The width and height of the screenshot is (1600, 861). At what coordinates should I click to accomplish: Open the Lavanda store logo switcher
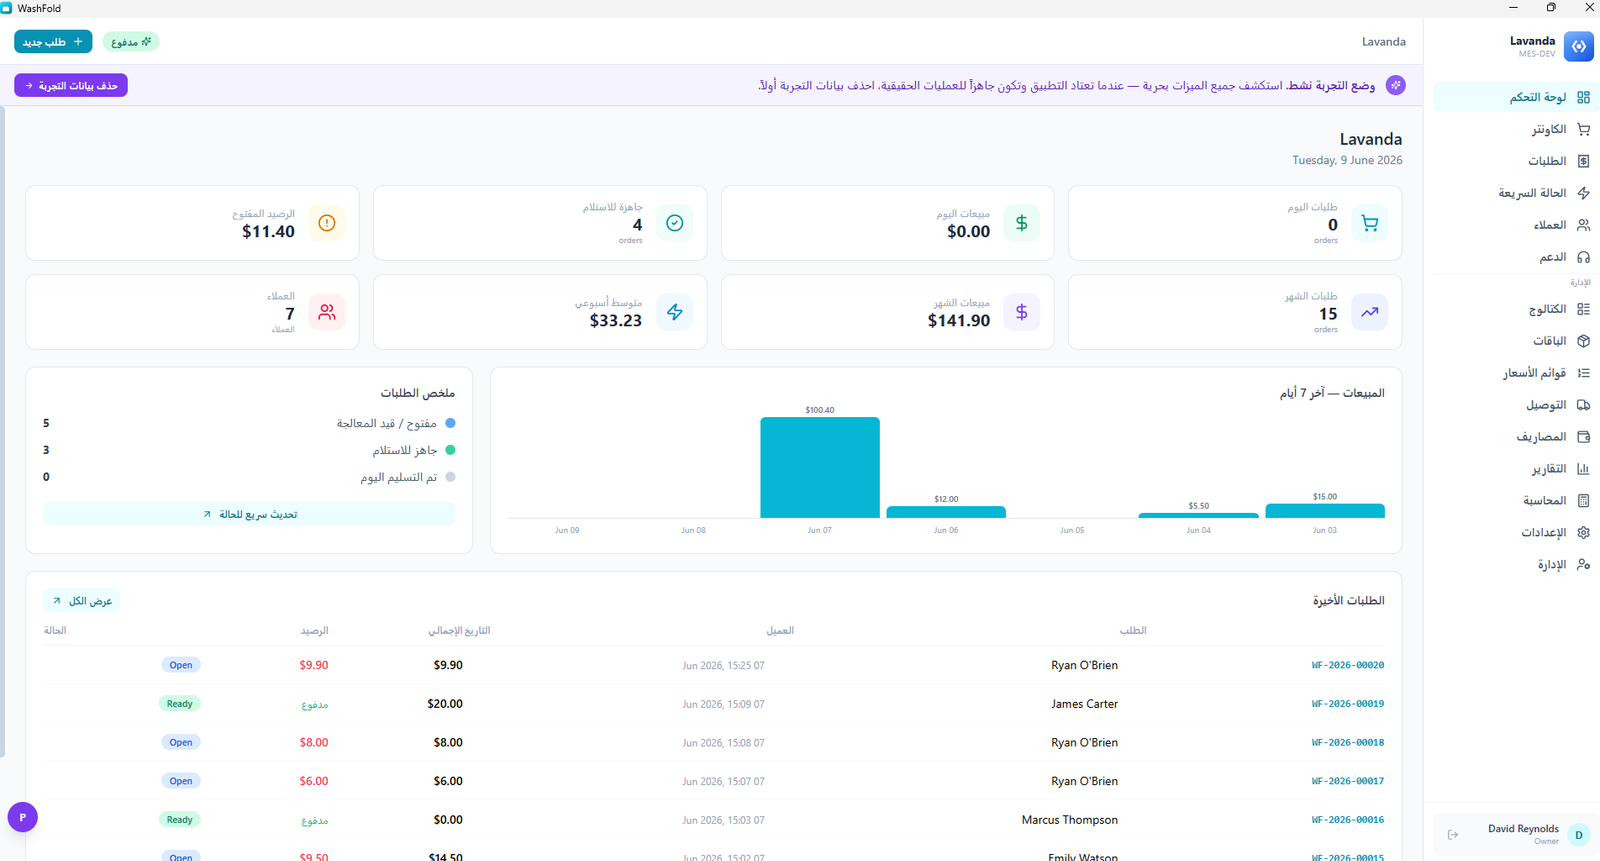pos(1579,46)
